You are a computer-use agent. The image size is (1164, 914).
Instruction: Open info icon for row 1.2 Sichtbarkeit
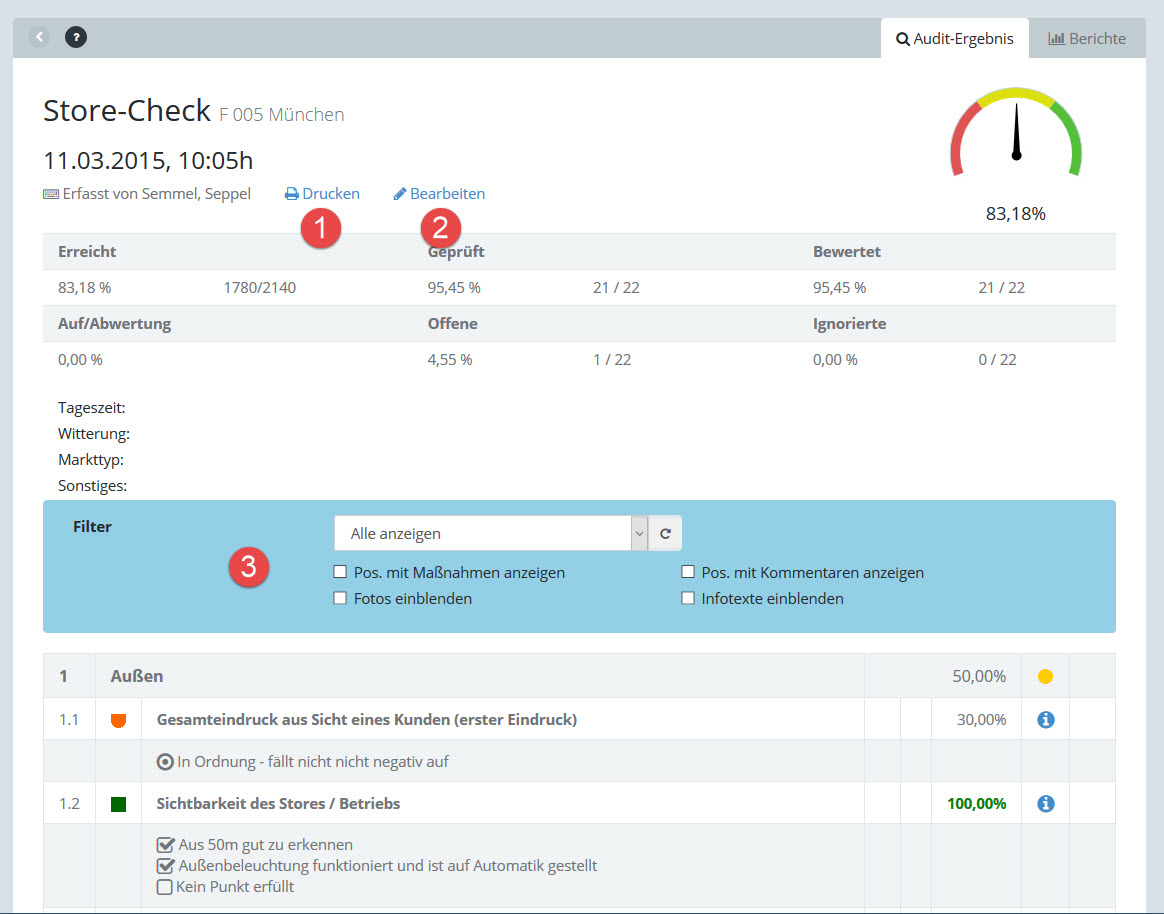[1045, 803]
